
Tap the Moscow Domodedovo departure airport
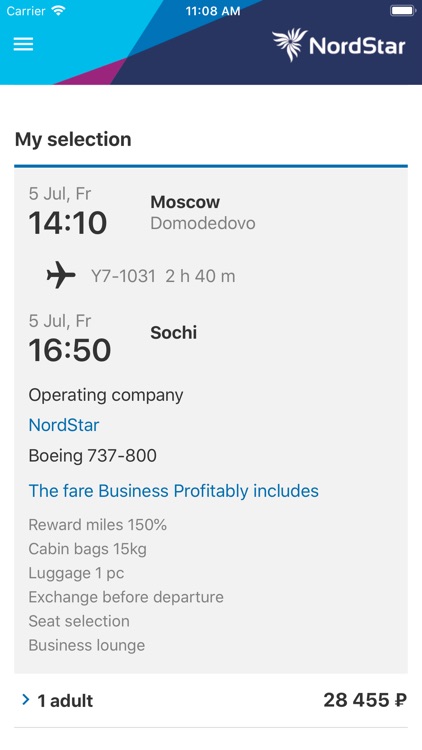pyautogui.click(x=203, y=212)
